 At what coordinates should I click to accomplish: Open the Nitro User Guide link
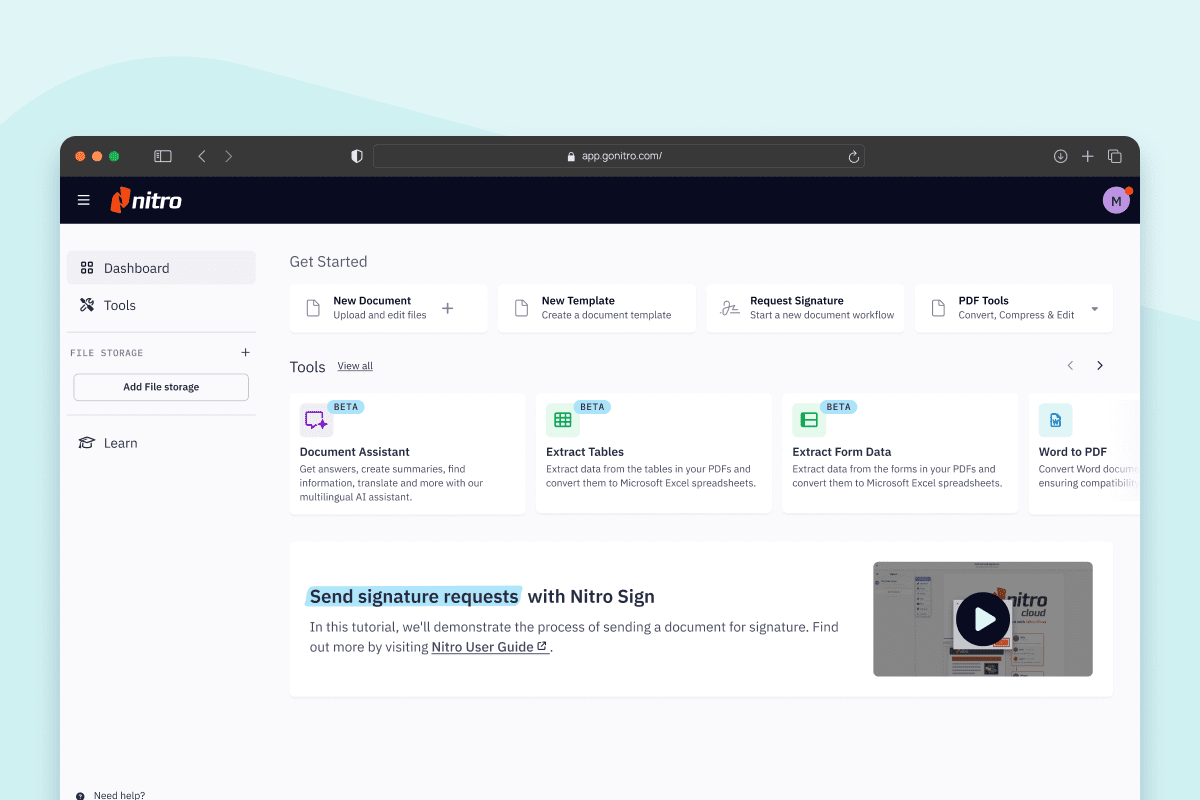[x=484, y=647]
